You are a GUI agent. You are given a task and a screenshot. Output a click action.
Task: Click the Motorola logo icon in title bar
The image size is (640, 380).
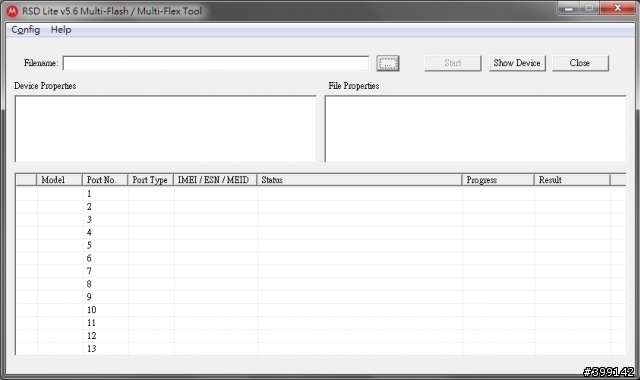12,11
